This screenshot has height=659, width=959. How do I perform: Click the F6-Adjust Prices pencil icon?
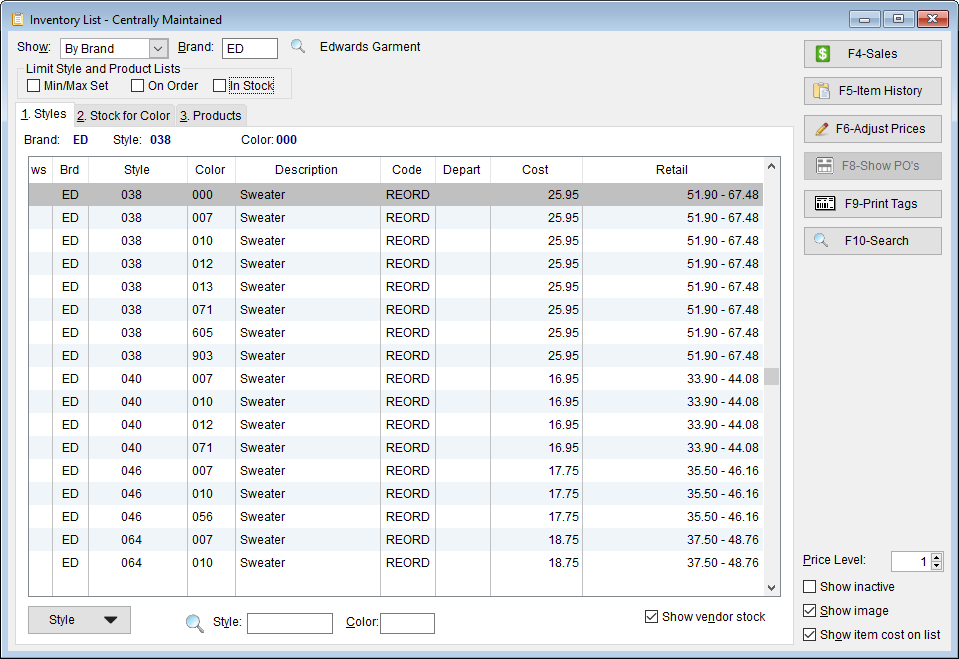point(823,128)
